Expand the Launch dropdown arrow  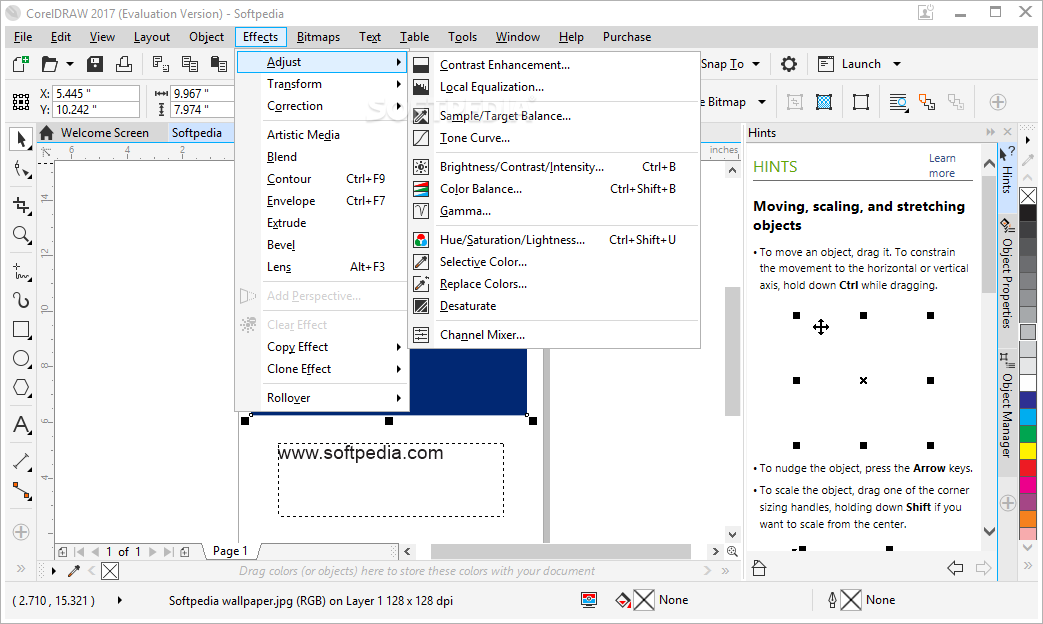point(897,64)
